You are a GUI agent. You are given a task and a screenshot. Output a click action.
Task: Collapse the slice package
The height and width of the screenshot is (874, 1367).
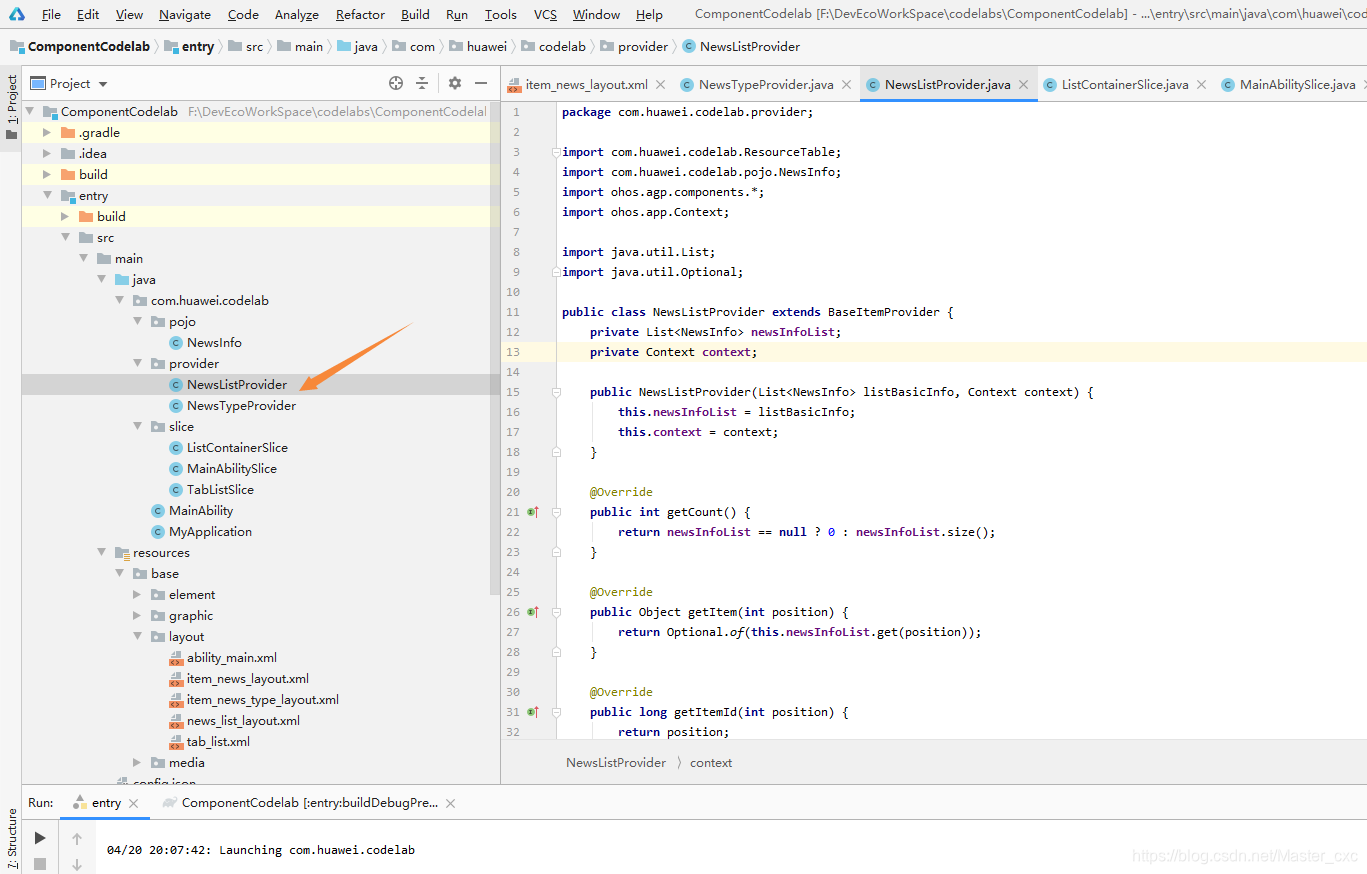(137, 427)
